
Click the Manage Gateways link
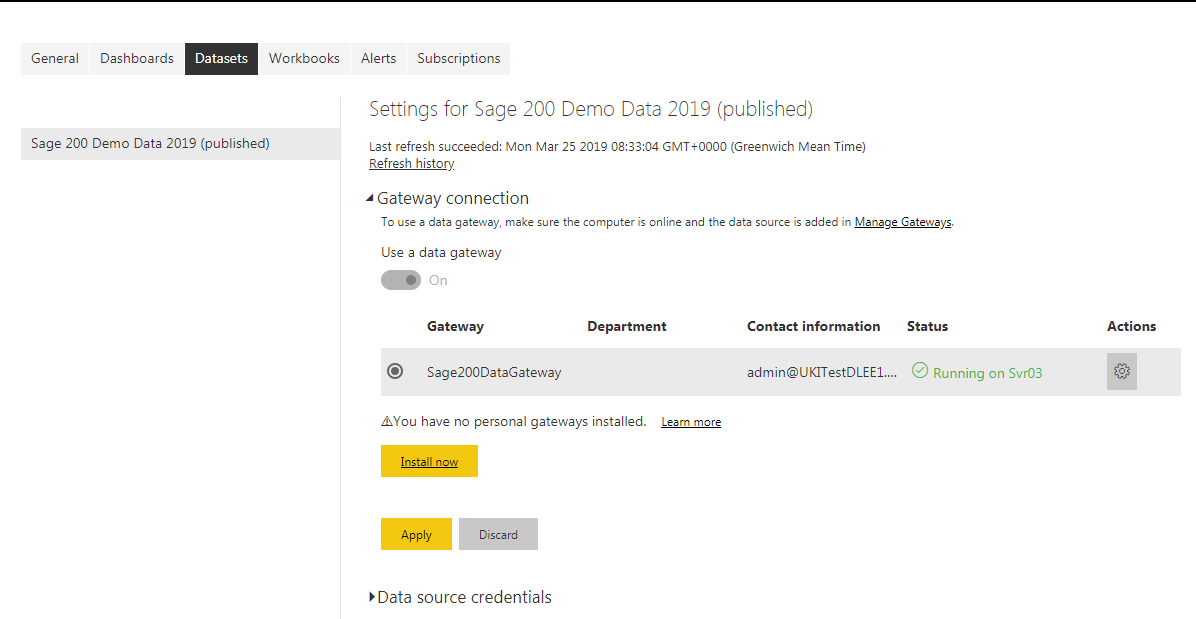(902, 221)
